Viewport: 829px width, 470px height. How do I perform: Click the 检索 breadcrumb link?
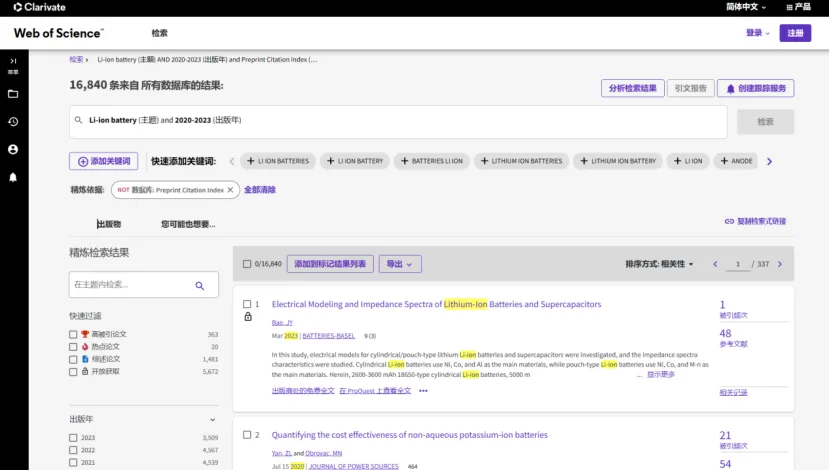(76, 59)
